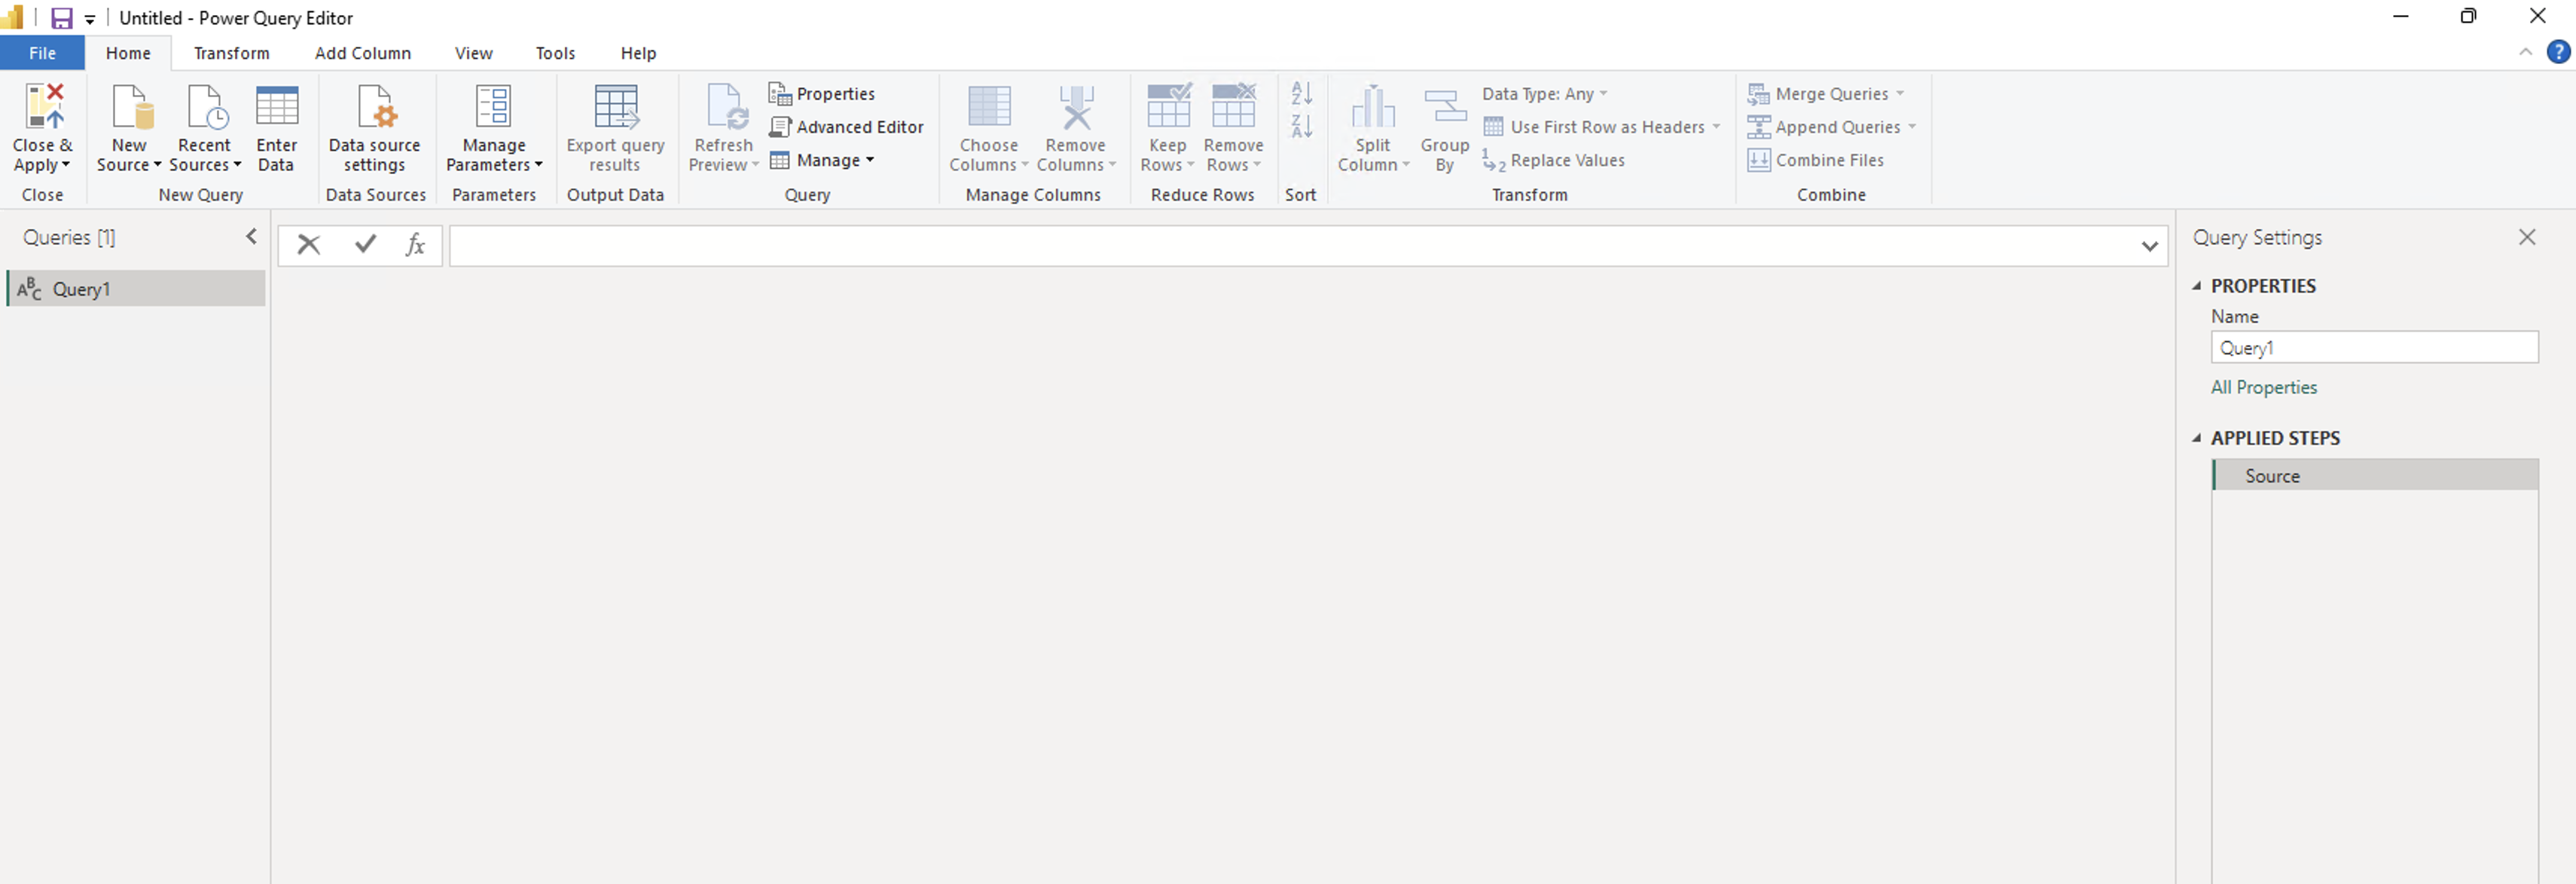Open the Help question mark icon
Viewport: 2576px width, 884px height.
(2558, 52)
